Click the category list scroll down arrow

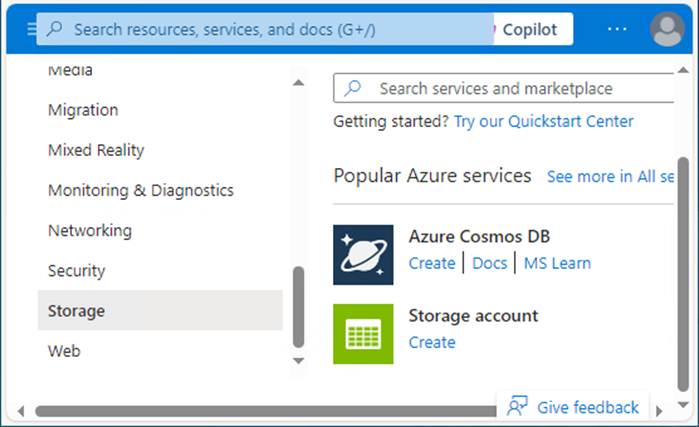299,361
